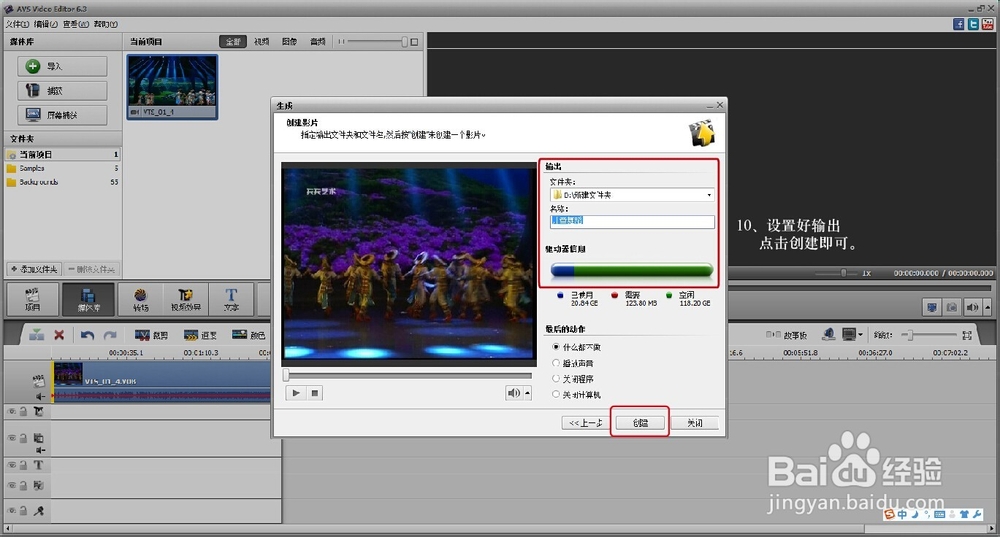Toggle eye visibility on video effects track

(x=11, y=412)
